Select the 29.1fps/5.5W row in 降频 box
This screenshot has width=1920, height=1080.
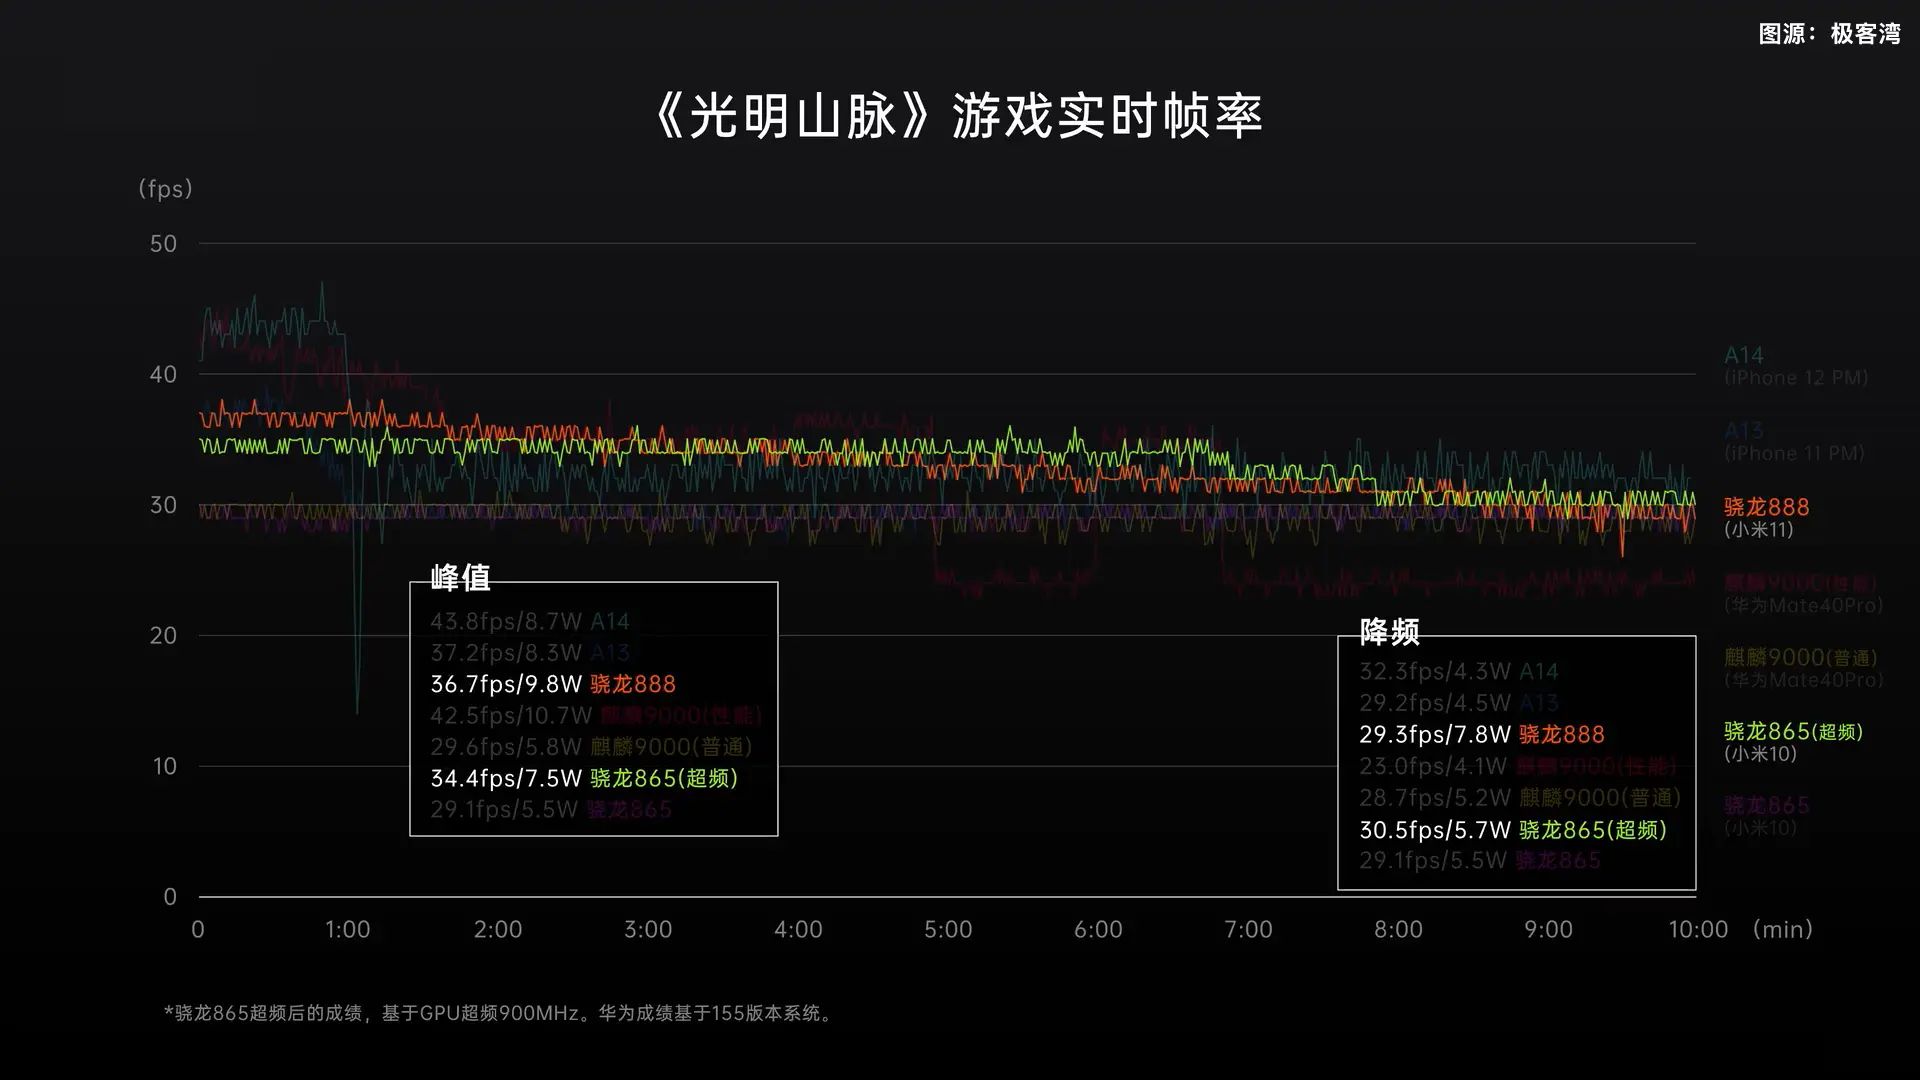[x=1480, y=860]
